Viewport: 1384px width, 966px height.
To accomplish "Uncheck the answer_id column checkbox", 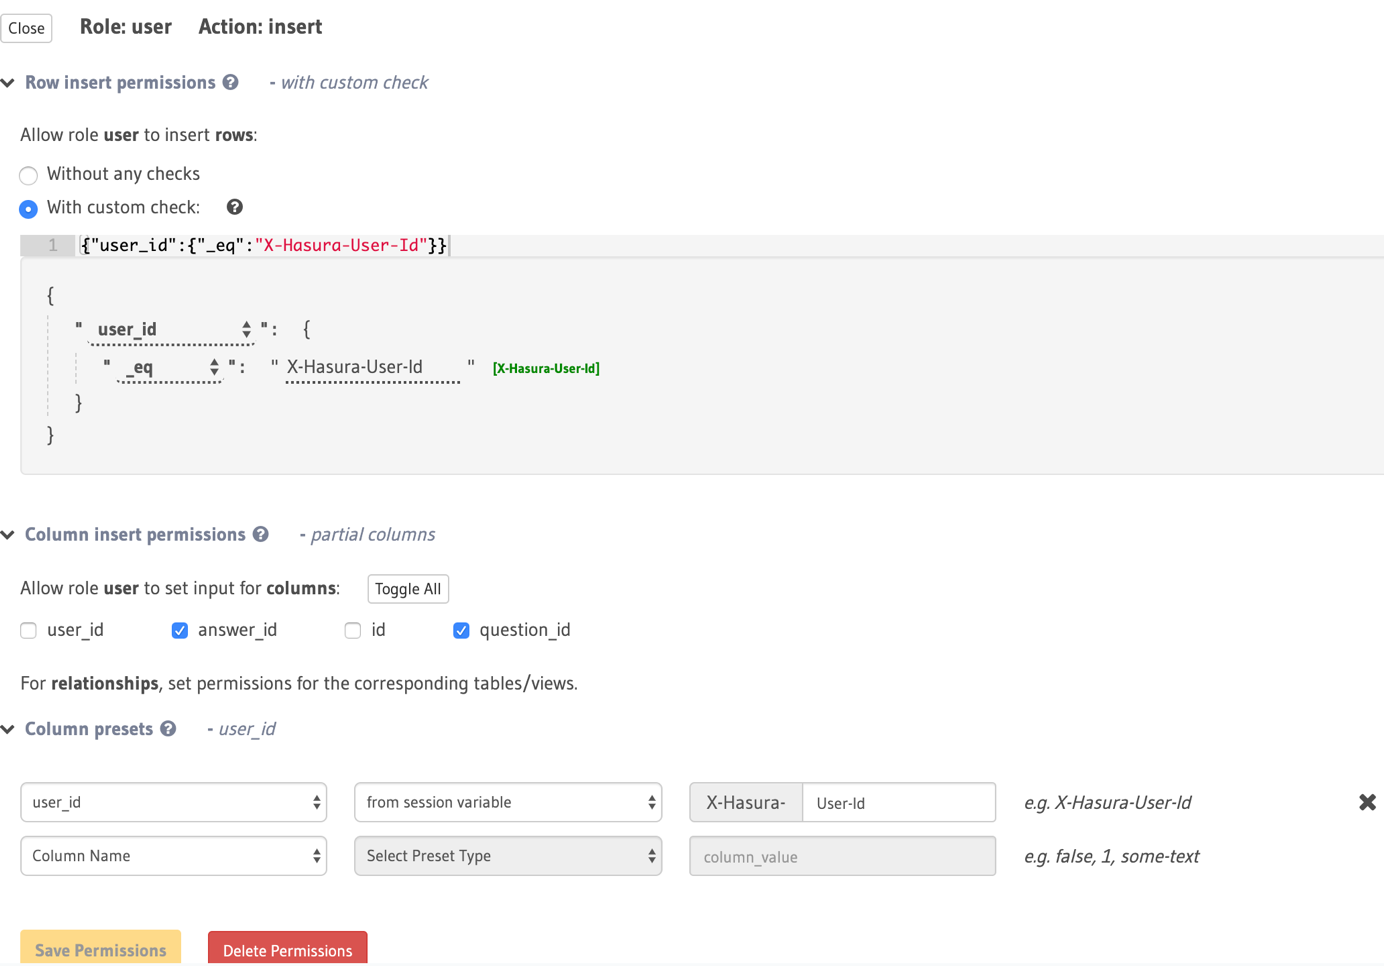I will click(180, 630).
